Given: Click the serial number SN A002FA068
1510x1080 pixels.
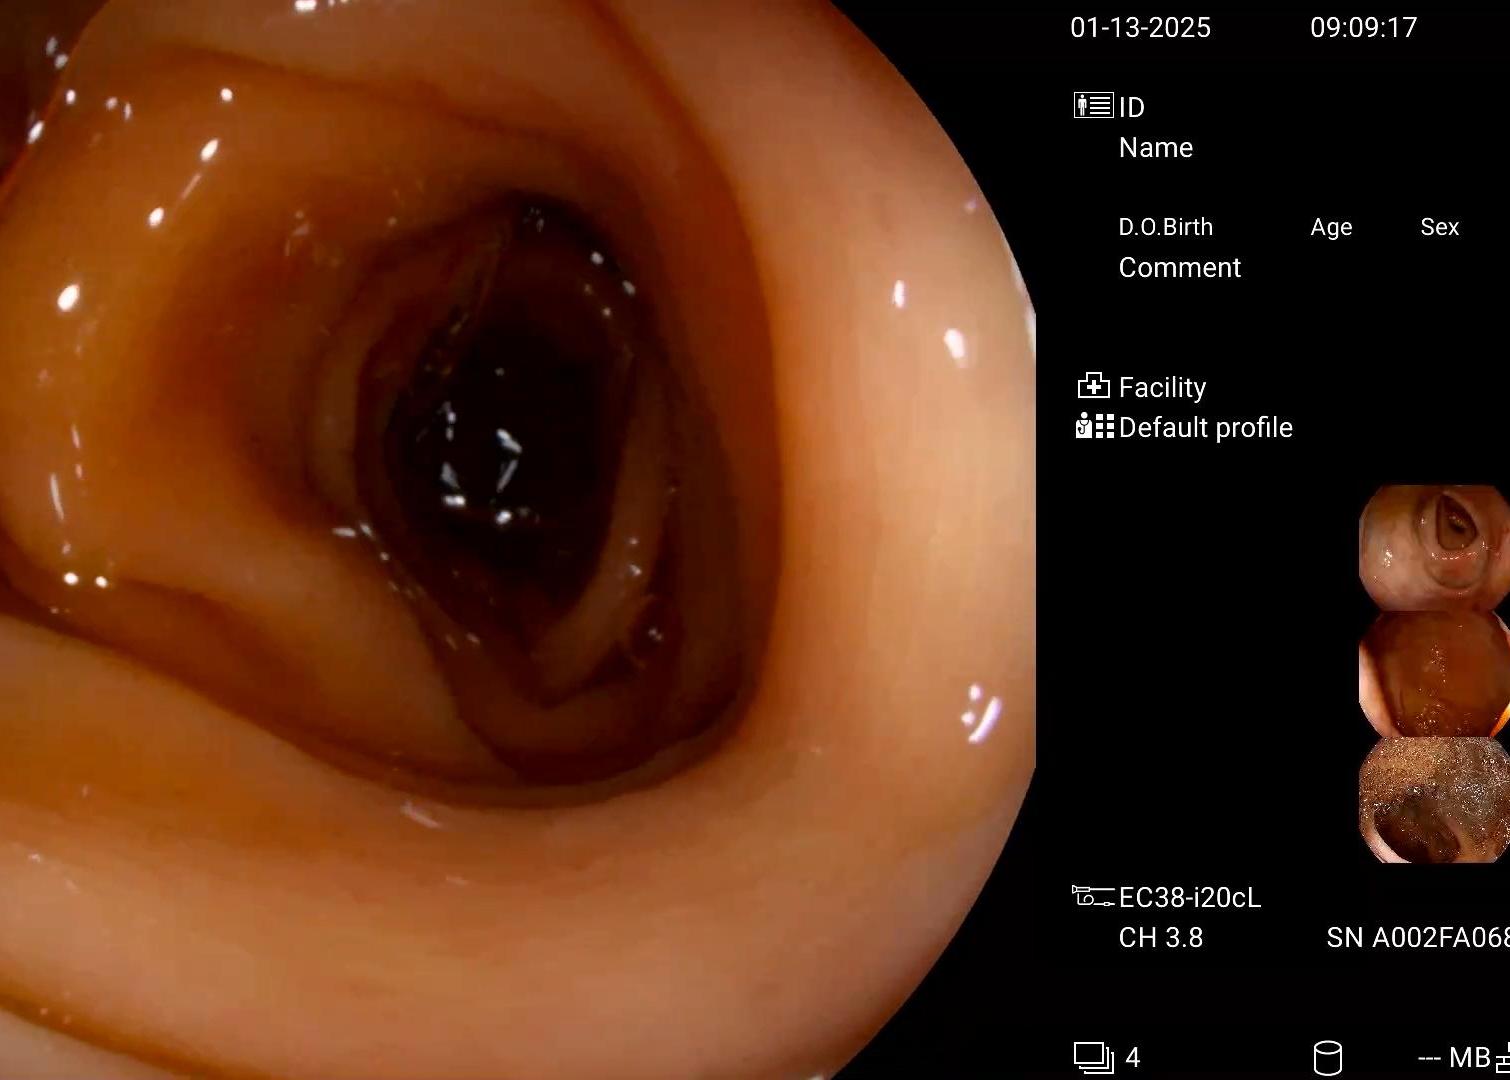Looking at the screenshot, I should click(x=1418, y=938).
